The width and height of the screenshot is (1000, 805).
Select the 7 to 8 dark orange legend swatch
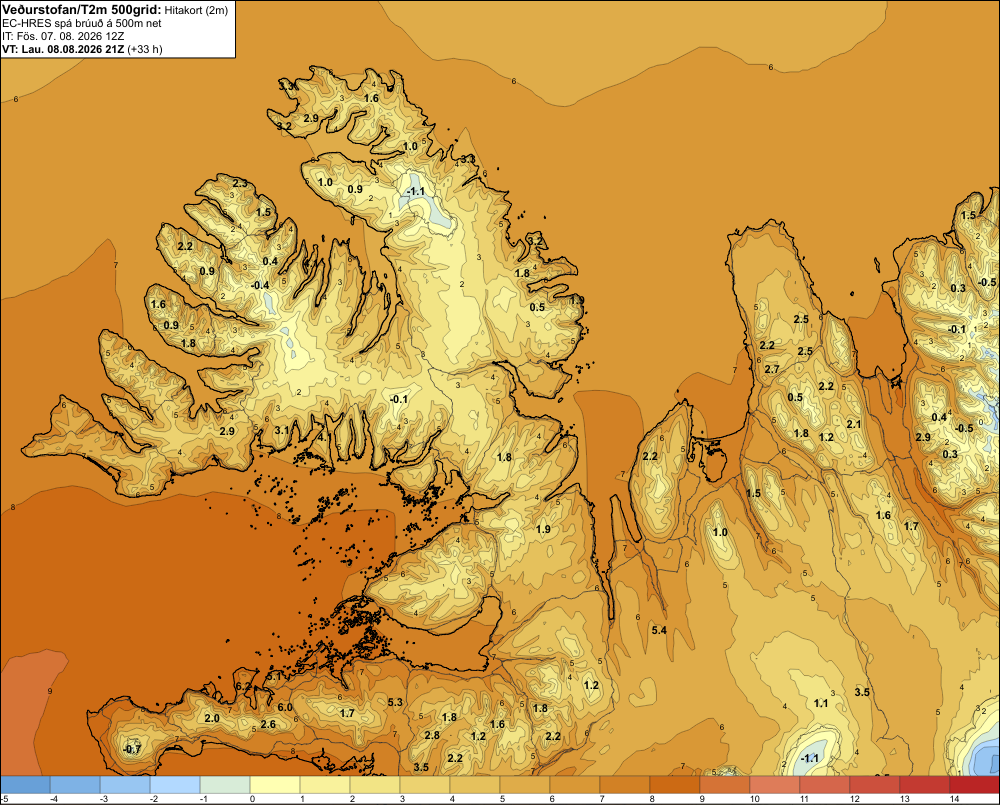pos(625,785)
